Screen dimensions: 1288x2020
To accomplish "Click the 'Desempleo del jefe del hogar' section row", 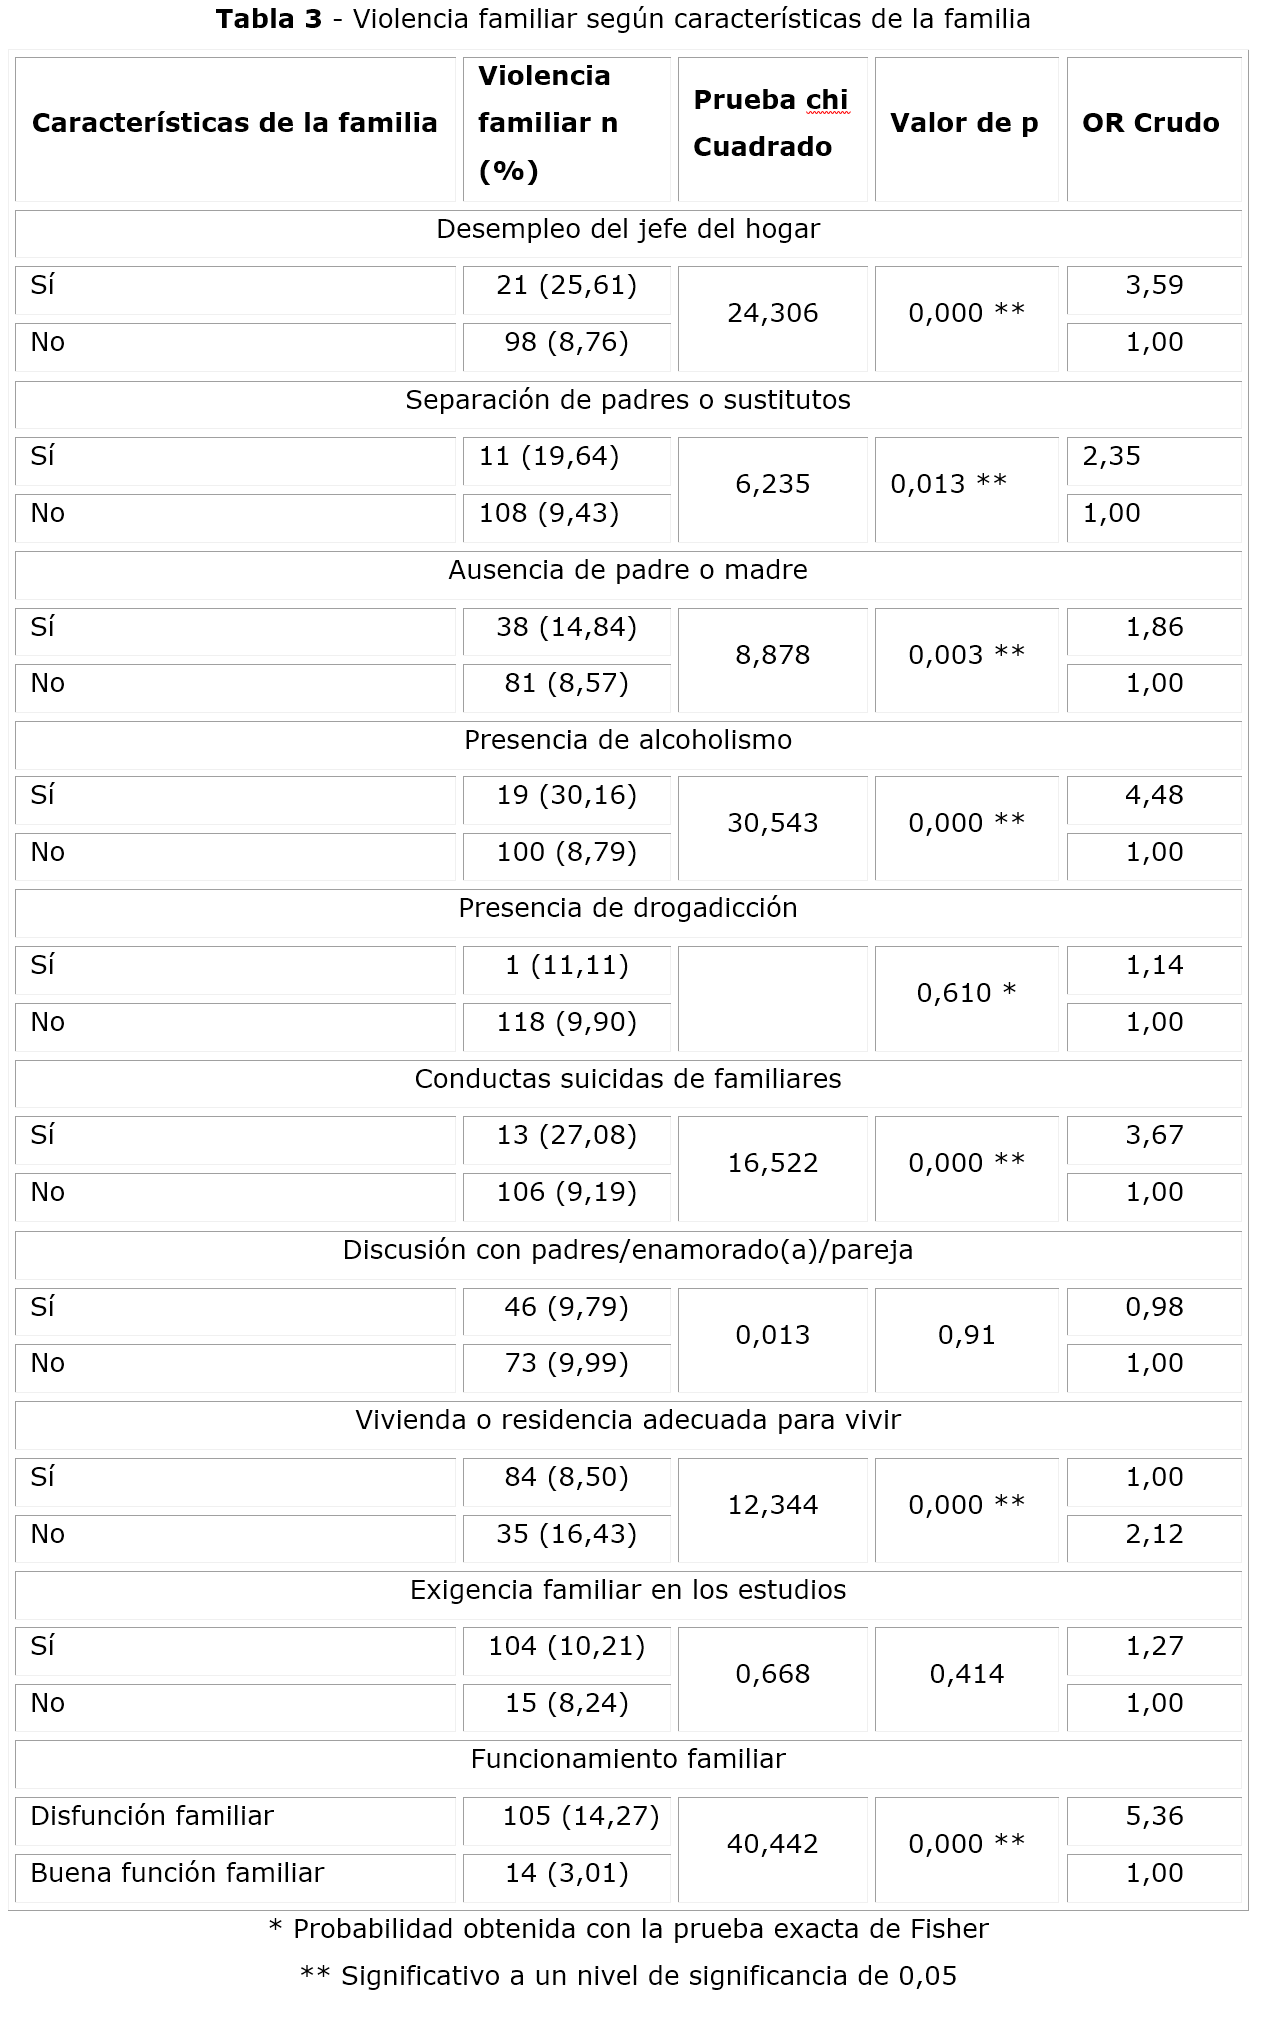I will pos(628,230).
